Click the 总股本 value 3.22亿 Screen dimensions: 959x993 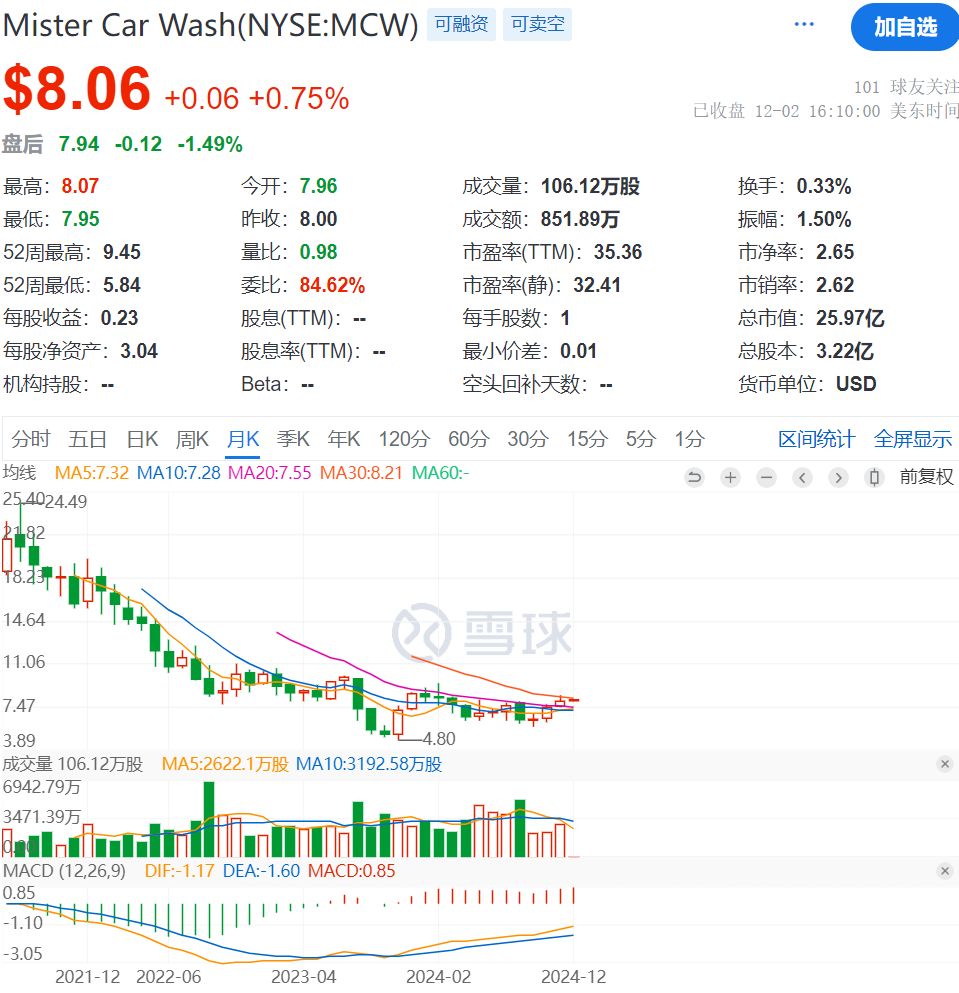click(x=845, y=351)
